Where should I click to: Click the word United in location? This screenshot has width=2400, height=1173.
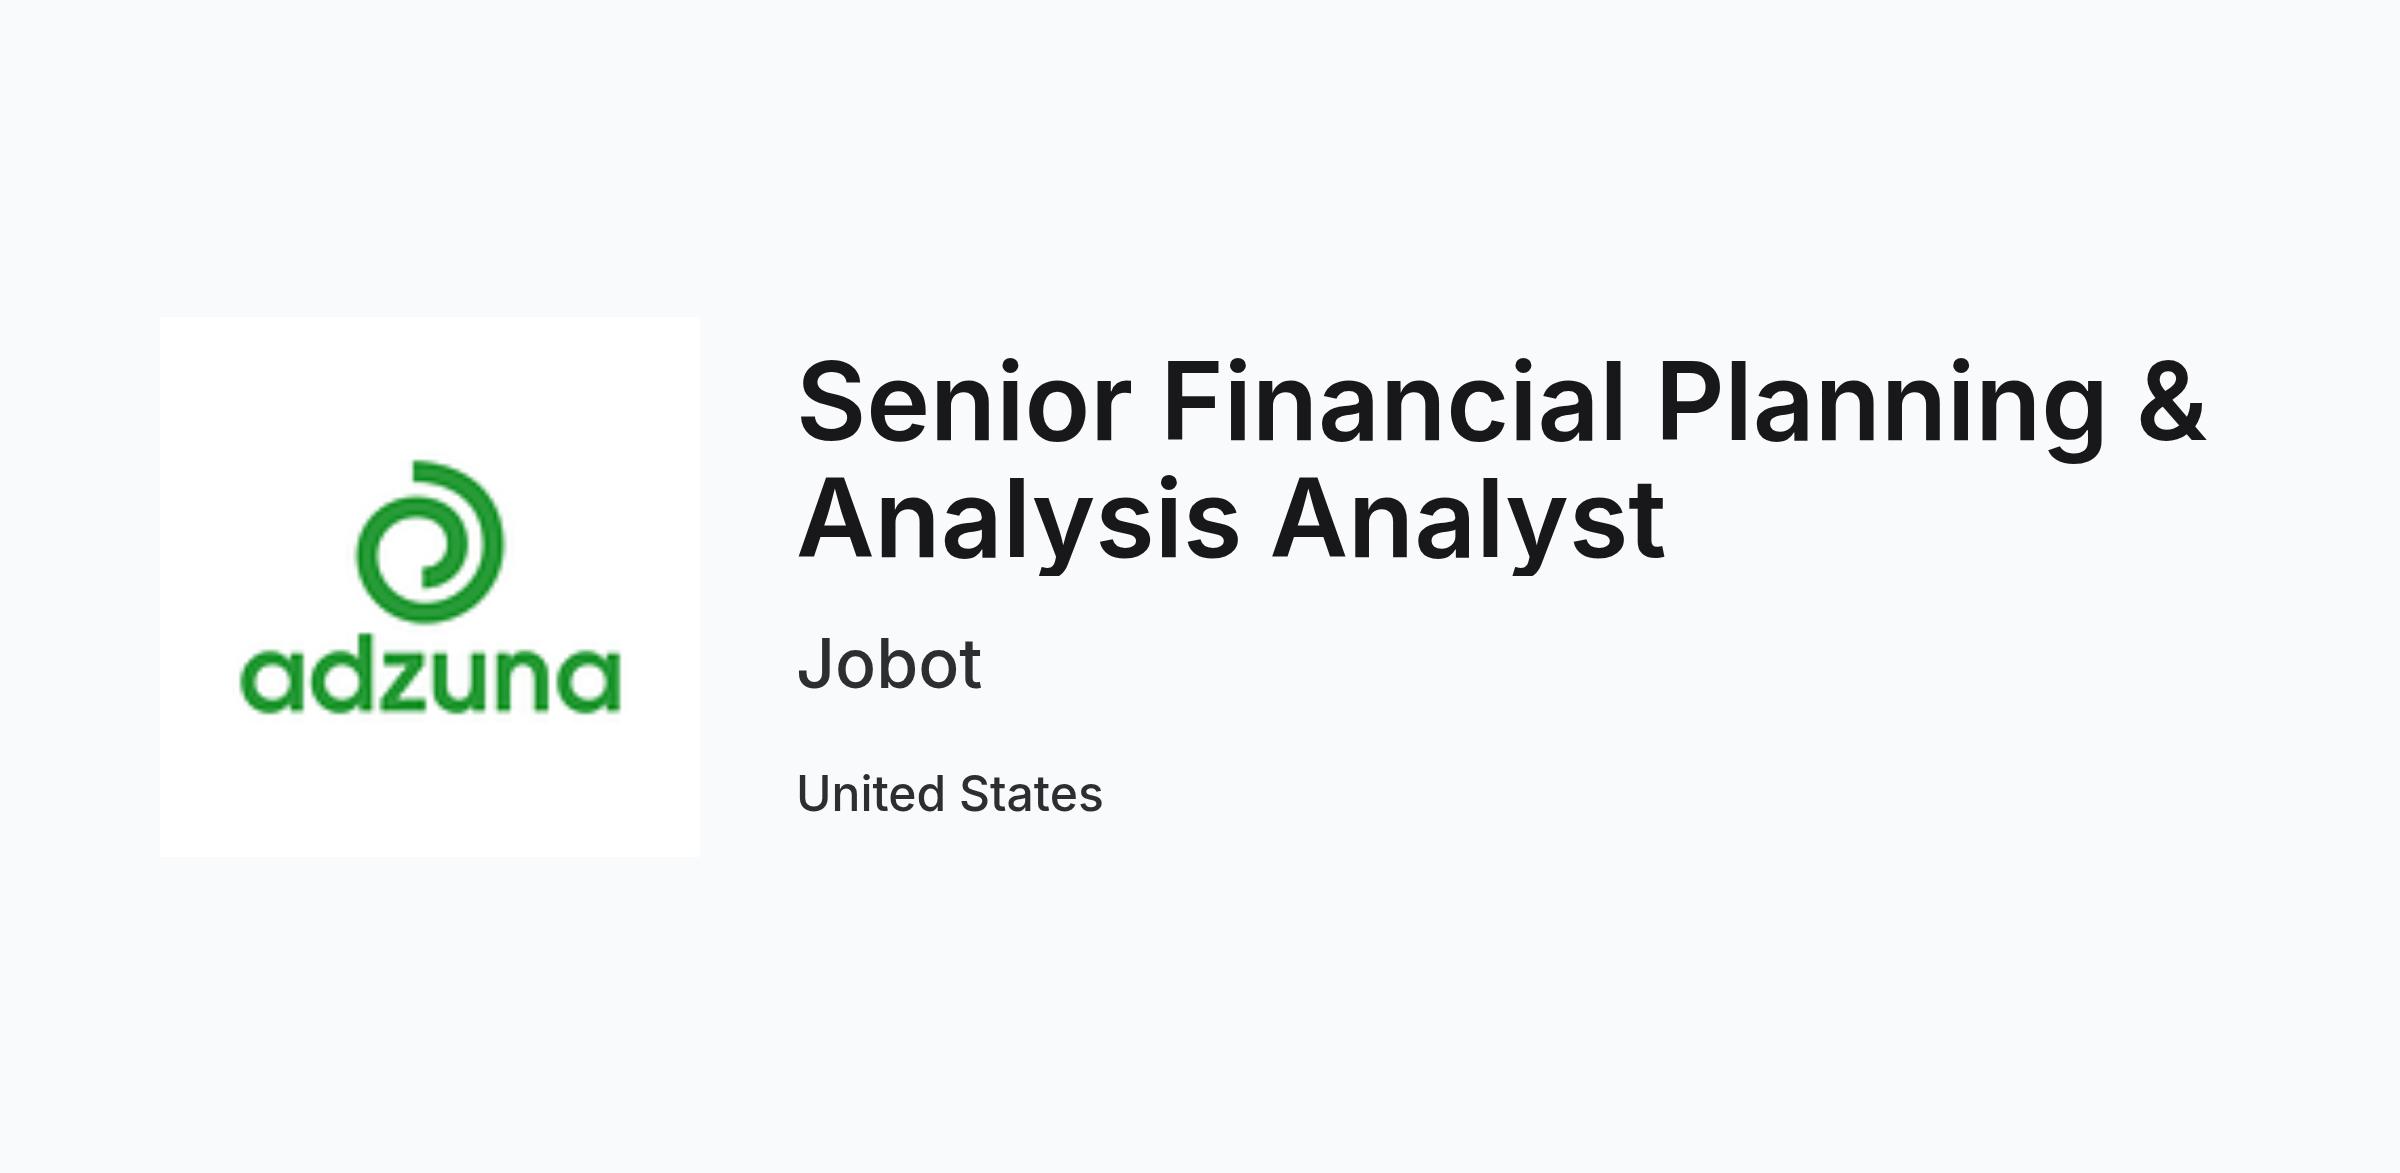point(871,794)
